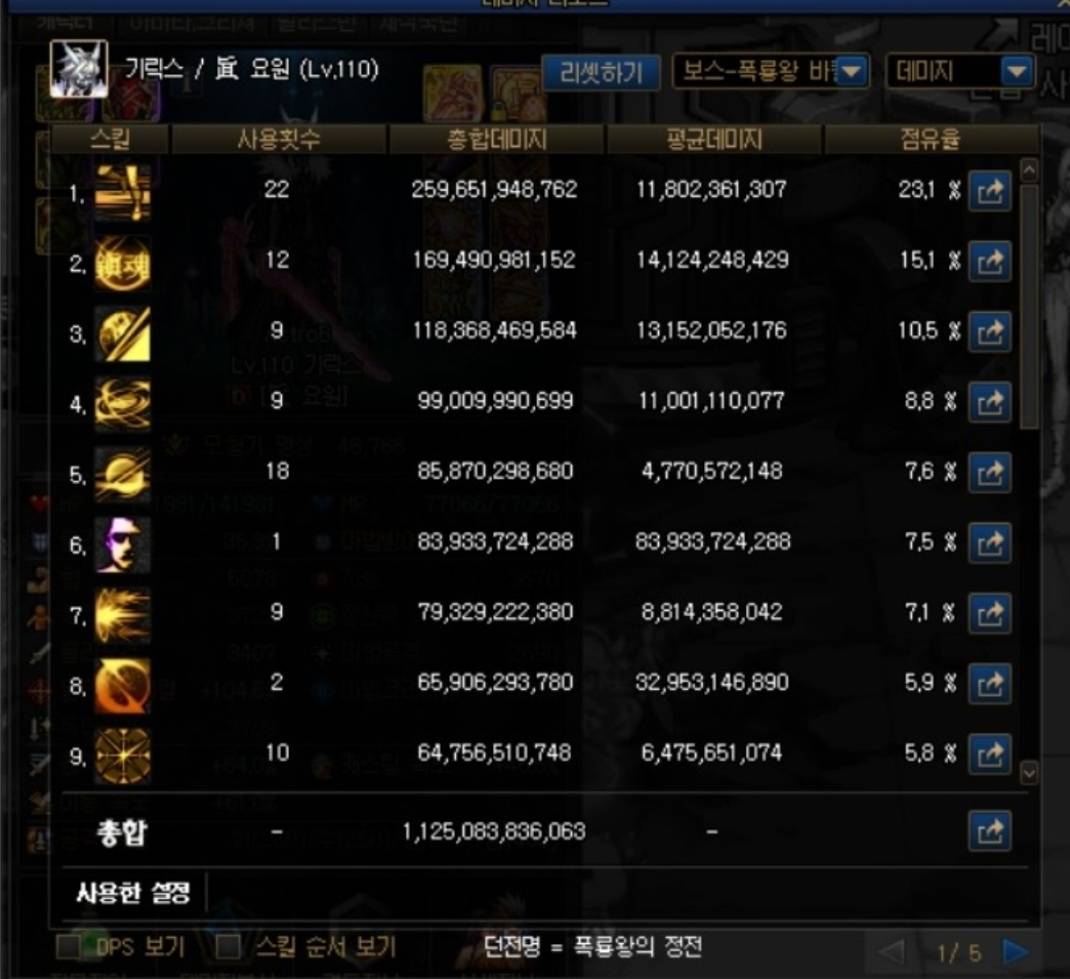Share the total damage row 총합
Screen dimensions: 1070x979
(989, 831)
